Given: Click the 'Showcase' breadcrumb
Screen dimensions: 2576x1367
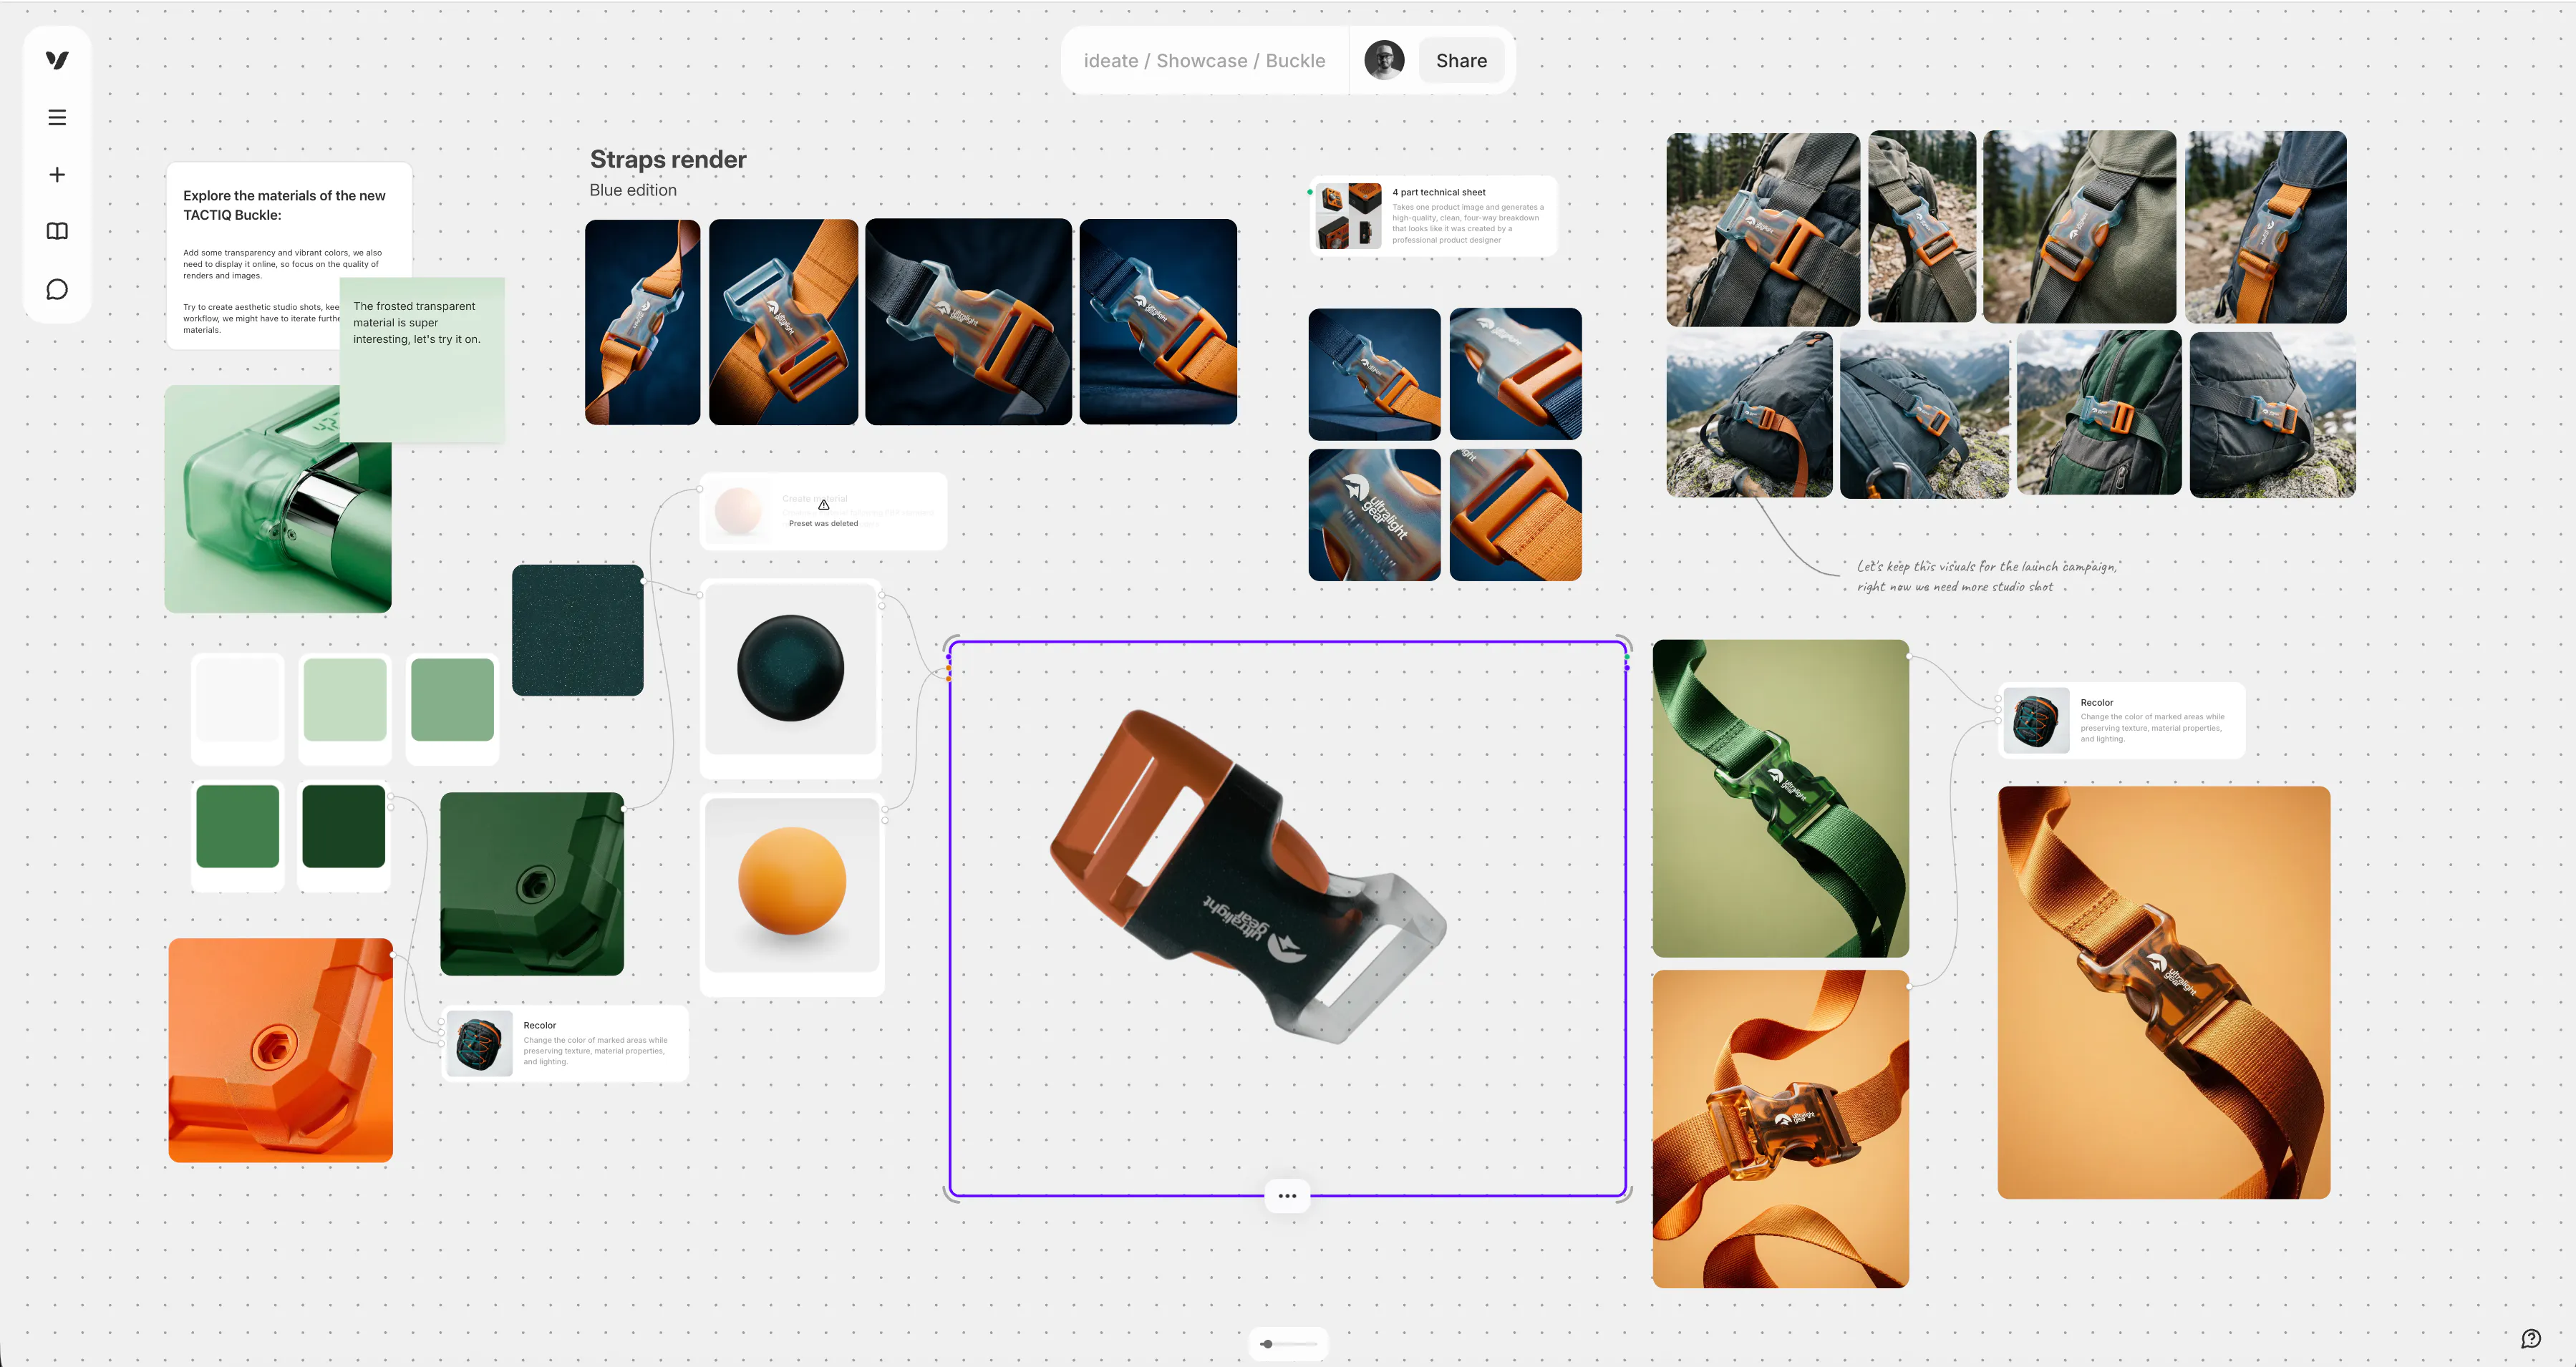Looking at the screenshot, I should pyautogui.click(x=1202, y=60).
